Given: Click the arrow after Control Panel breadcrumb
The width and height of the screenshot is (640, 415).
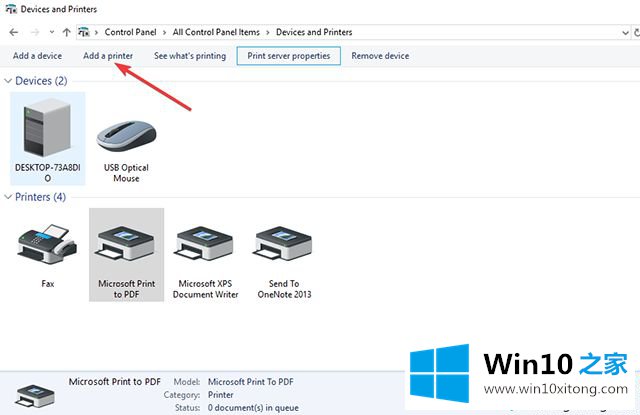Looking at the screenshot, I should (x=164, y=33).
